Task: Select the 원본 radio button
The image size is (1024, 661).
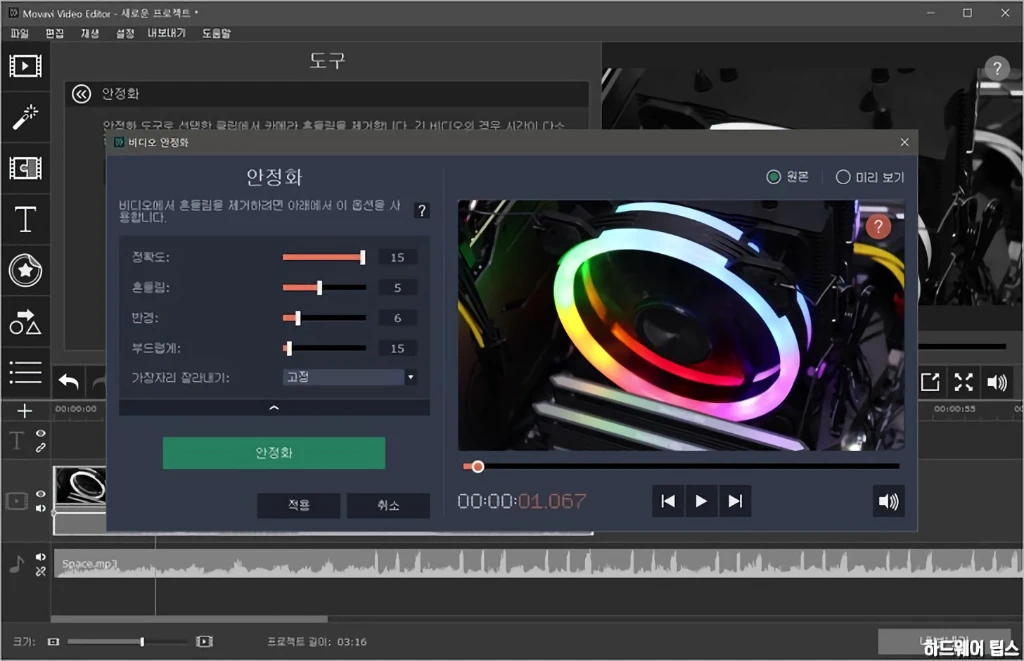Action: [x=773, y=177]
